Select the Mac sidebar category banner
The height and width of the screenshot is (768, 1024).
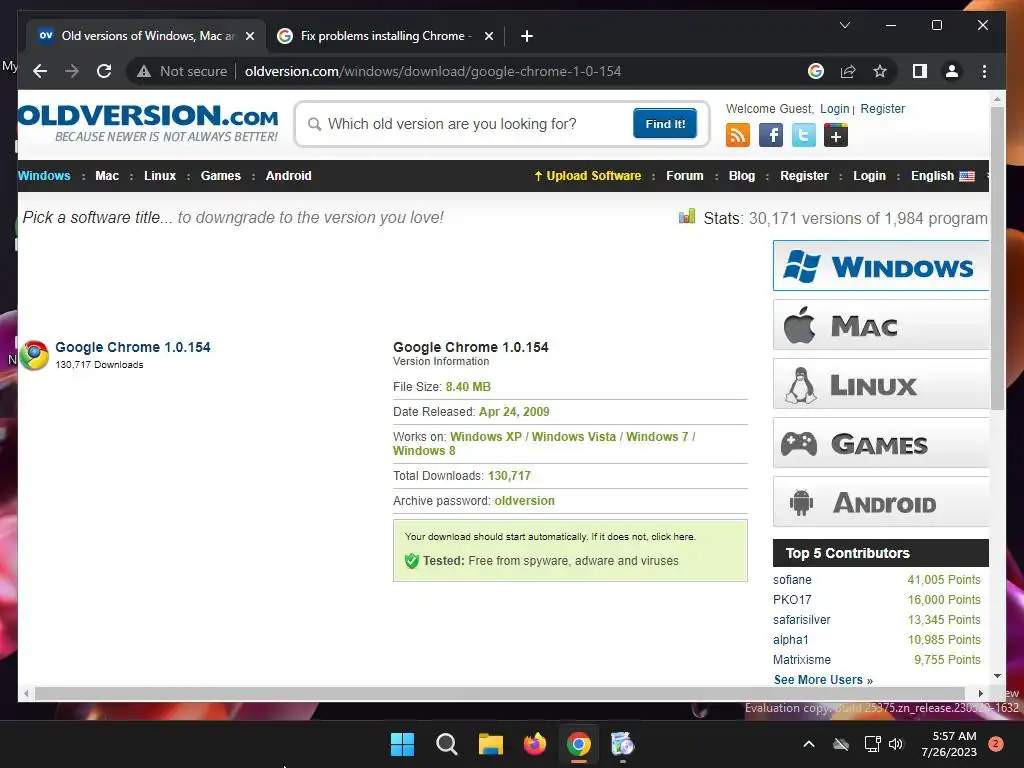coord(881,325)
